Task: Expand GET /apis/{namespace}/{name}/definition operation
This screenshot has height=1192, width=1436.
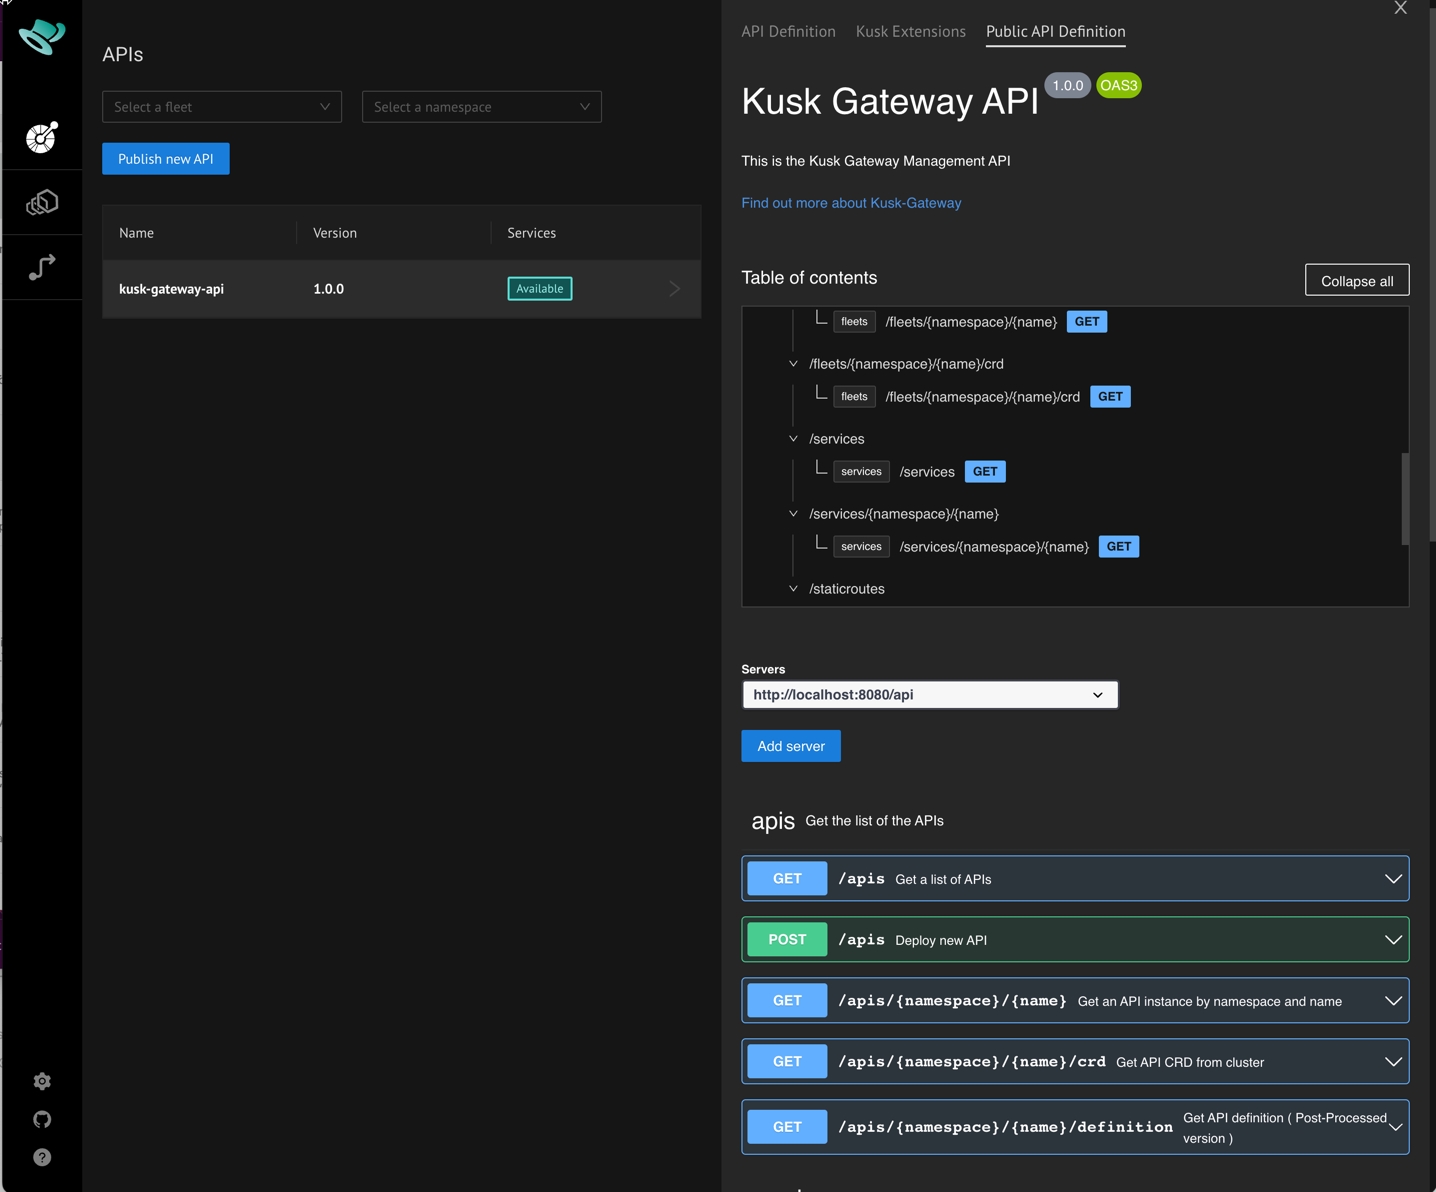Action: (1075, 1127)
